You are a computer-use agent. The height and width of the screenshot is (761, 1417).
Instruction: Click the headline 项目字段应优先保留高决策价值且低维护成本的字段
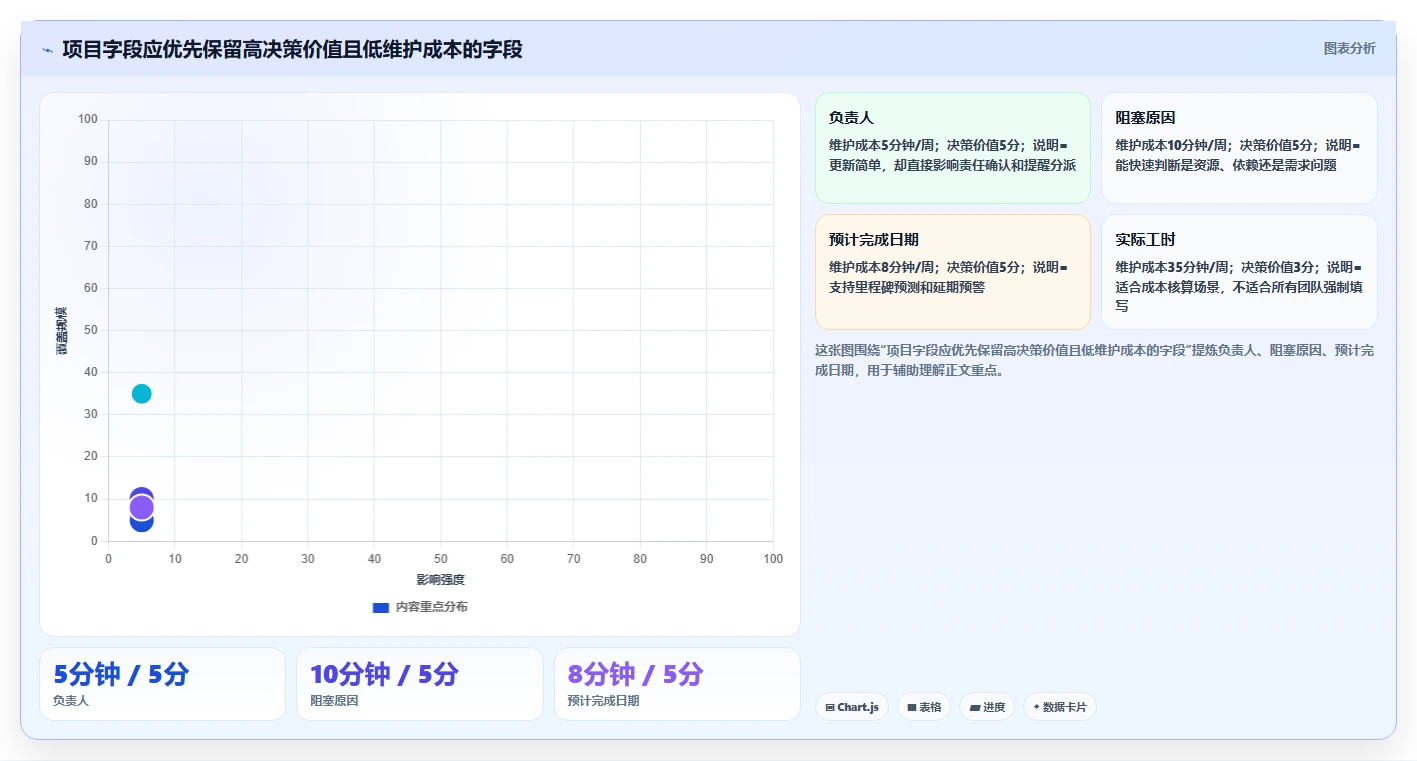pyautogui.click(x=292, y=49)
